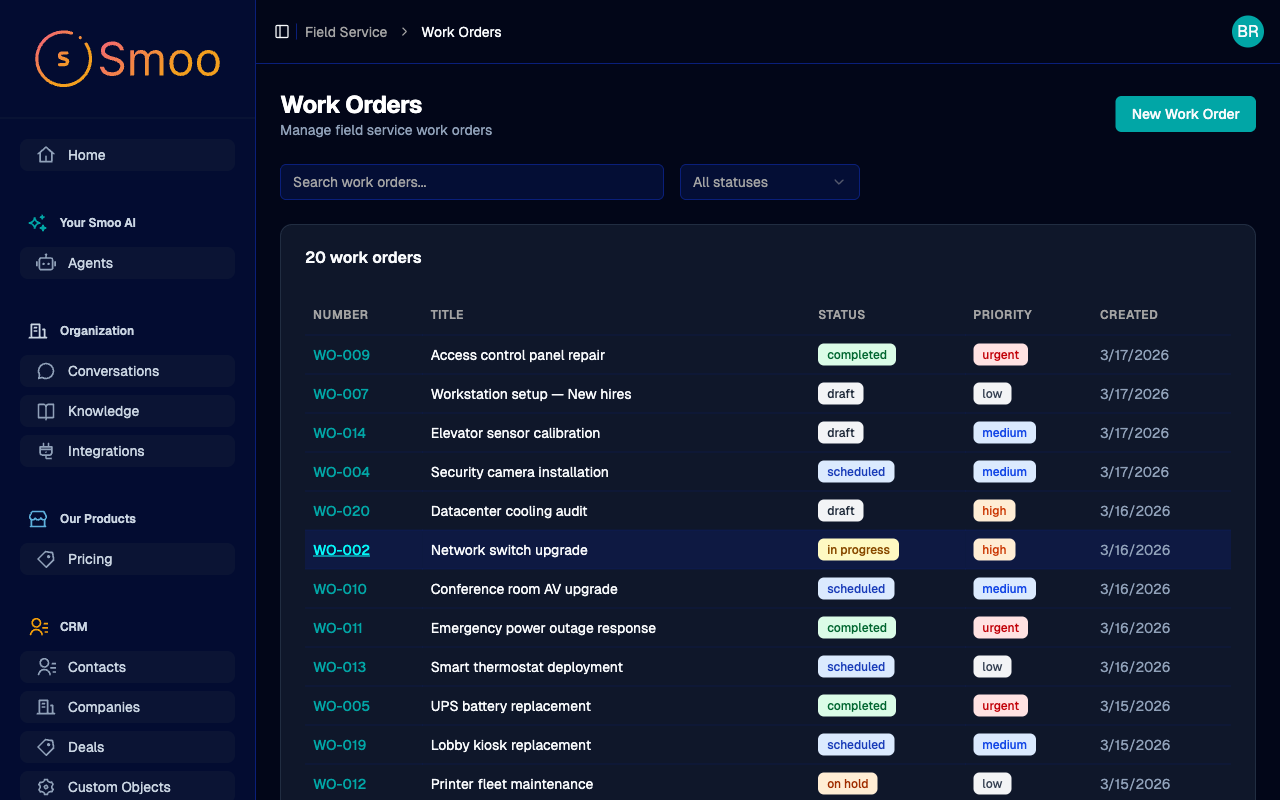
Task: Open the BR user avatar menu
Action: click(1247, 32)
